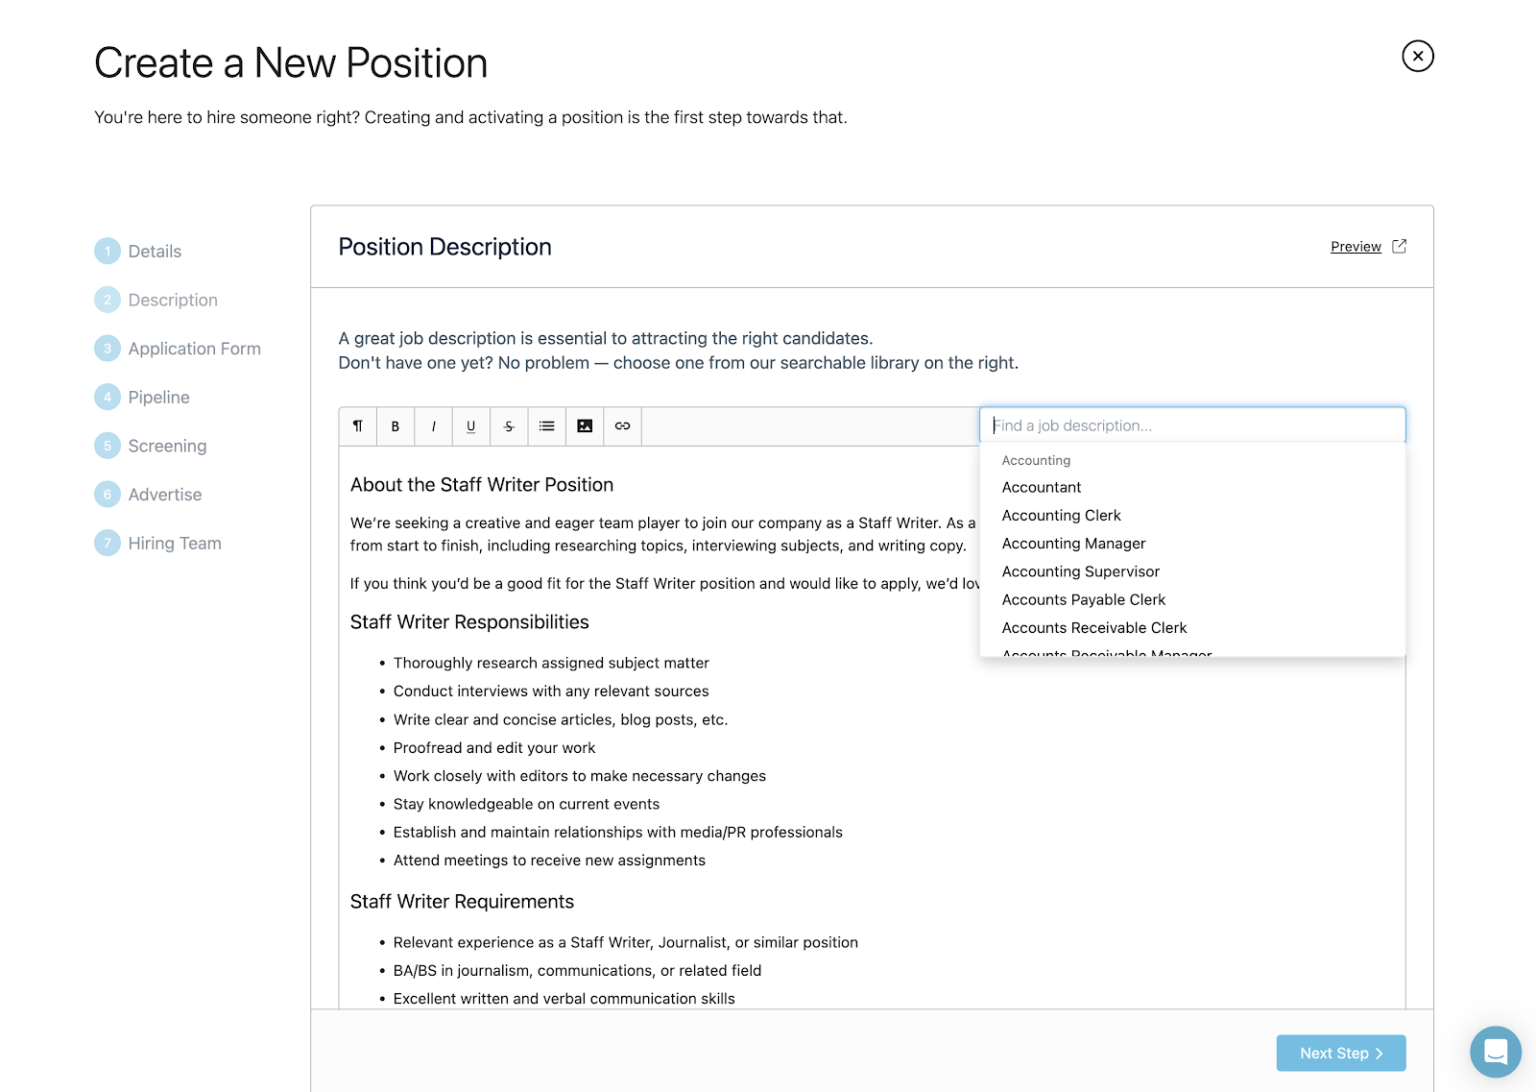This screenshot has width=1536, height=1092.
Task: Click the paragraph formatting icon
Action: [357, 426]
